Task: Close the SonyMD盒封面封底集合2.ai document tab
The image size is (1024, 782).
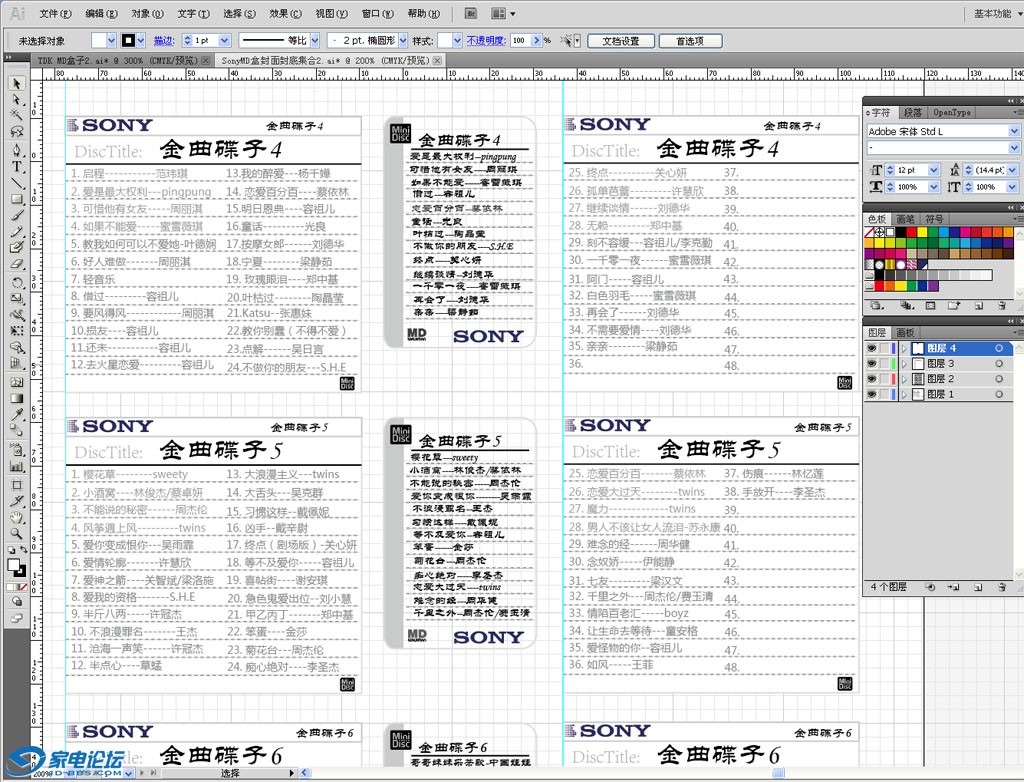Action: [437, 60]
